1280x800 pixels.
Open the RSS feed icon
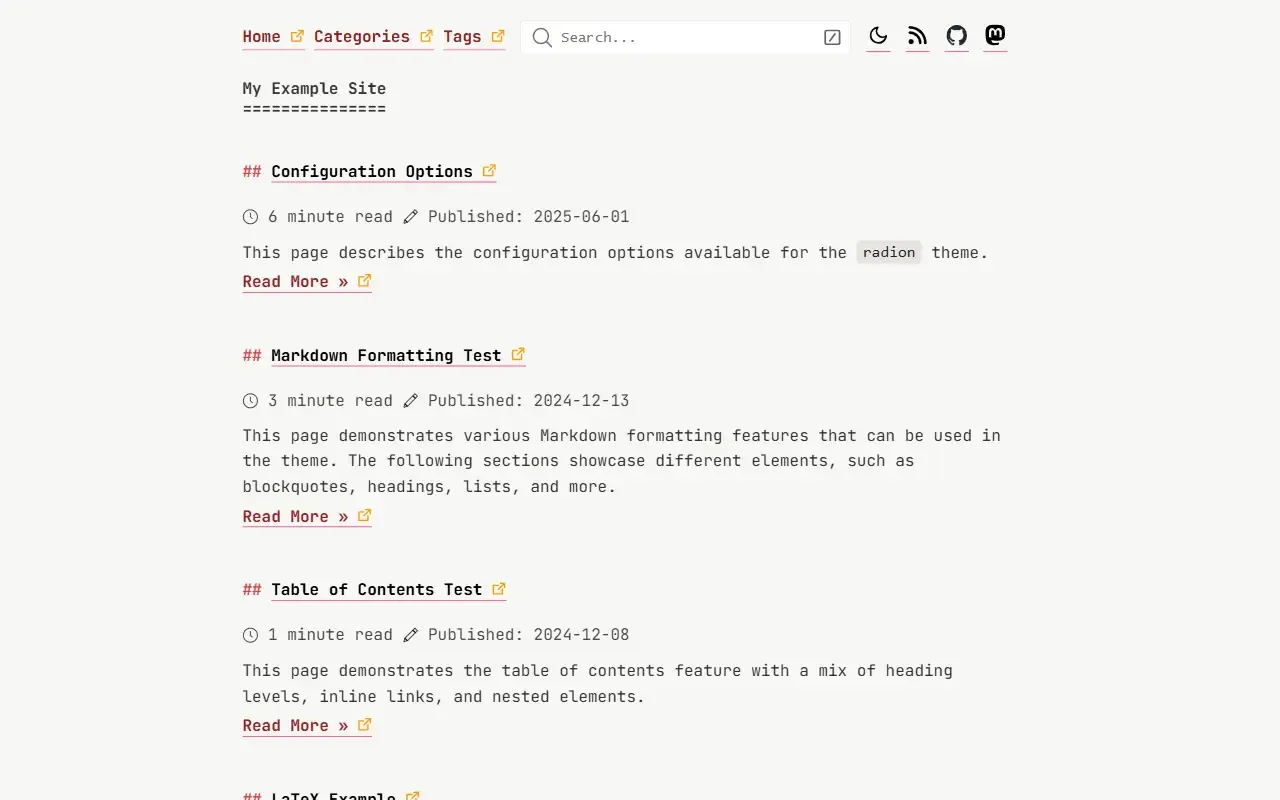(x=917, y=37)
